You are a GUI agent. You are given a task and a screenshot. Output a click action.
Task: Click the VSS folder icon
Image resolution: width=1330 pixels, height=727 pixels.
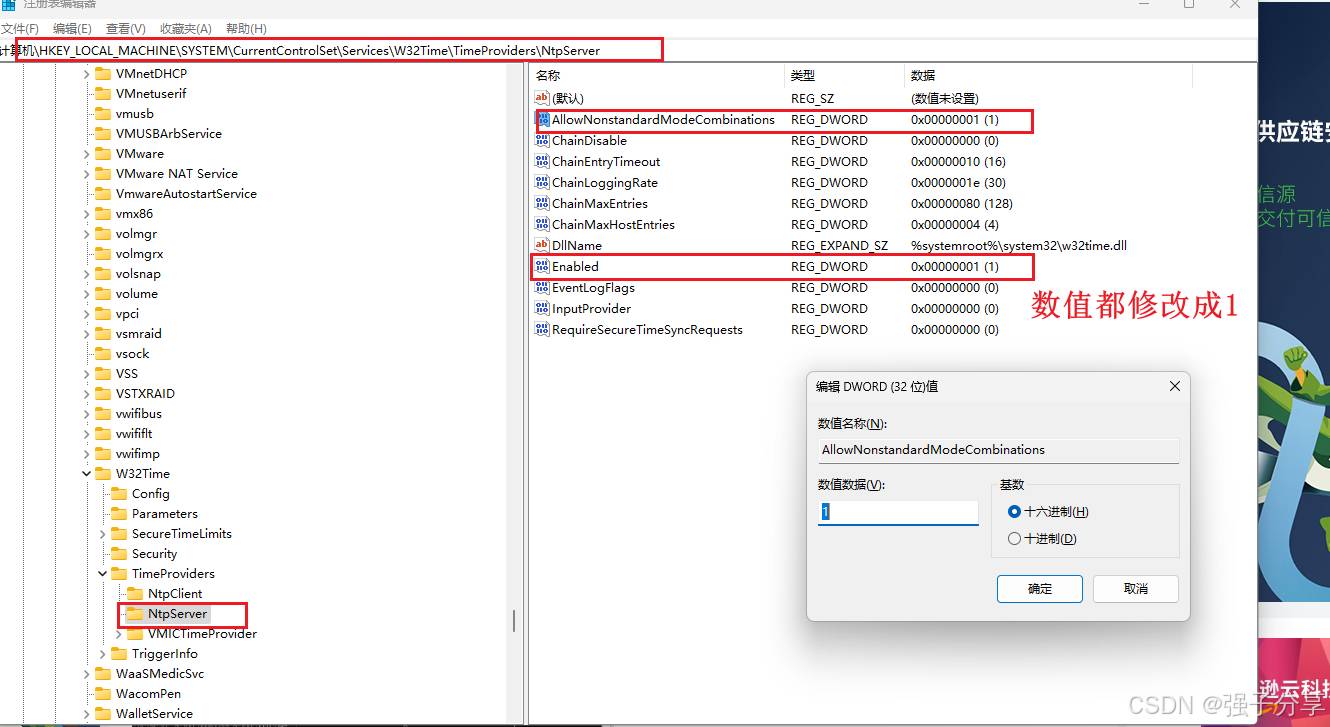point(103,373)
